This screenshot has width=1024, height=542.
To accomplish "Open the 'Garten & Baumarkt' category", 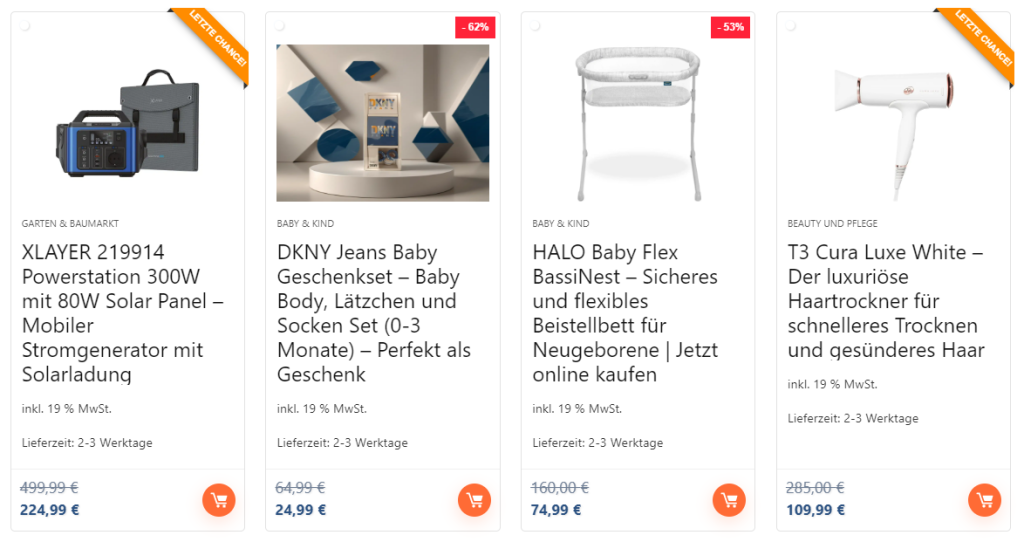I will tap(70, 224).
